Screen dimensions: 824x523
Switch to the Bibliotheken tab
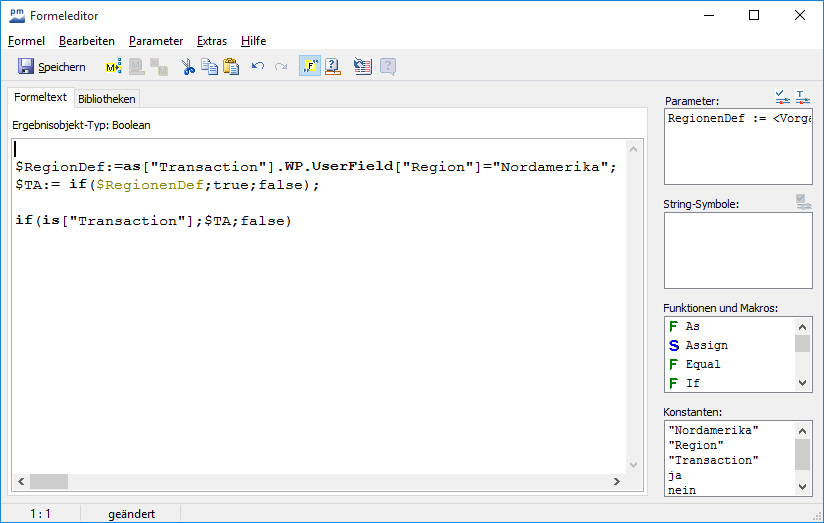[107, 99]
